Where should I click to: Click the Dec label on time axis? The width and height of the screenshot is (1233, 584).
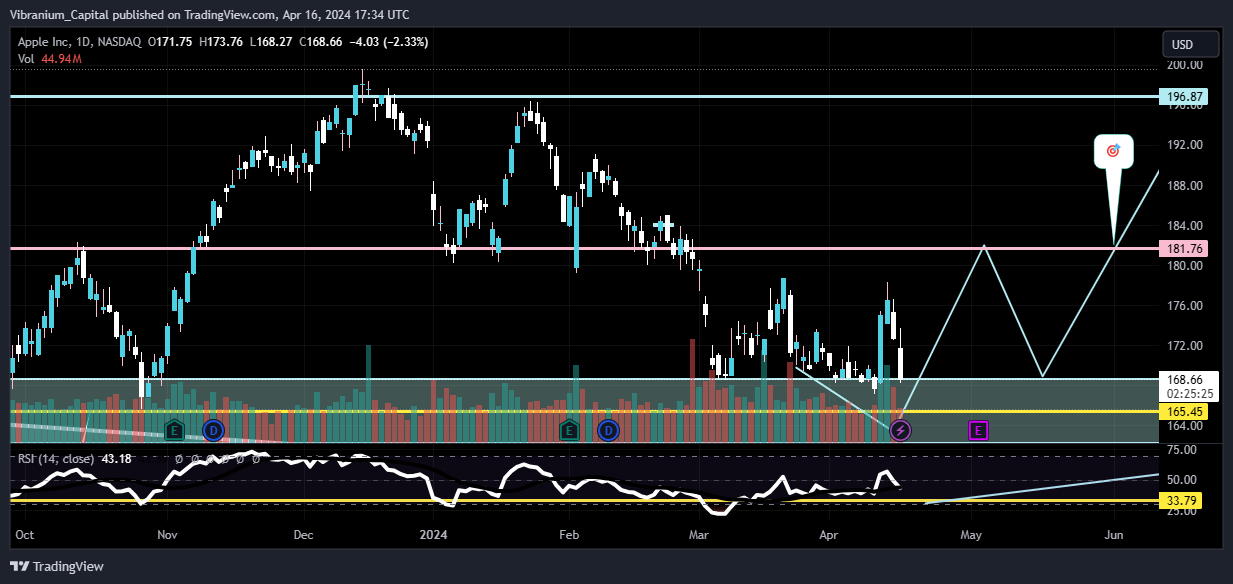coord(304,536)
